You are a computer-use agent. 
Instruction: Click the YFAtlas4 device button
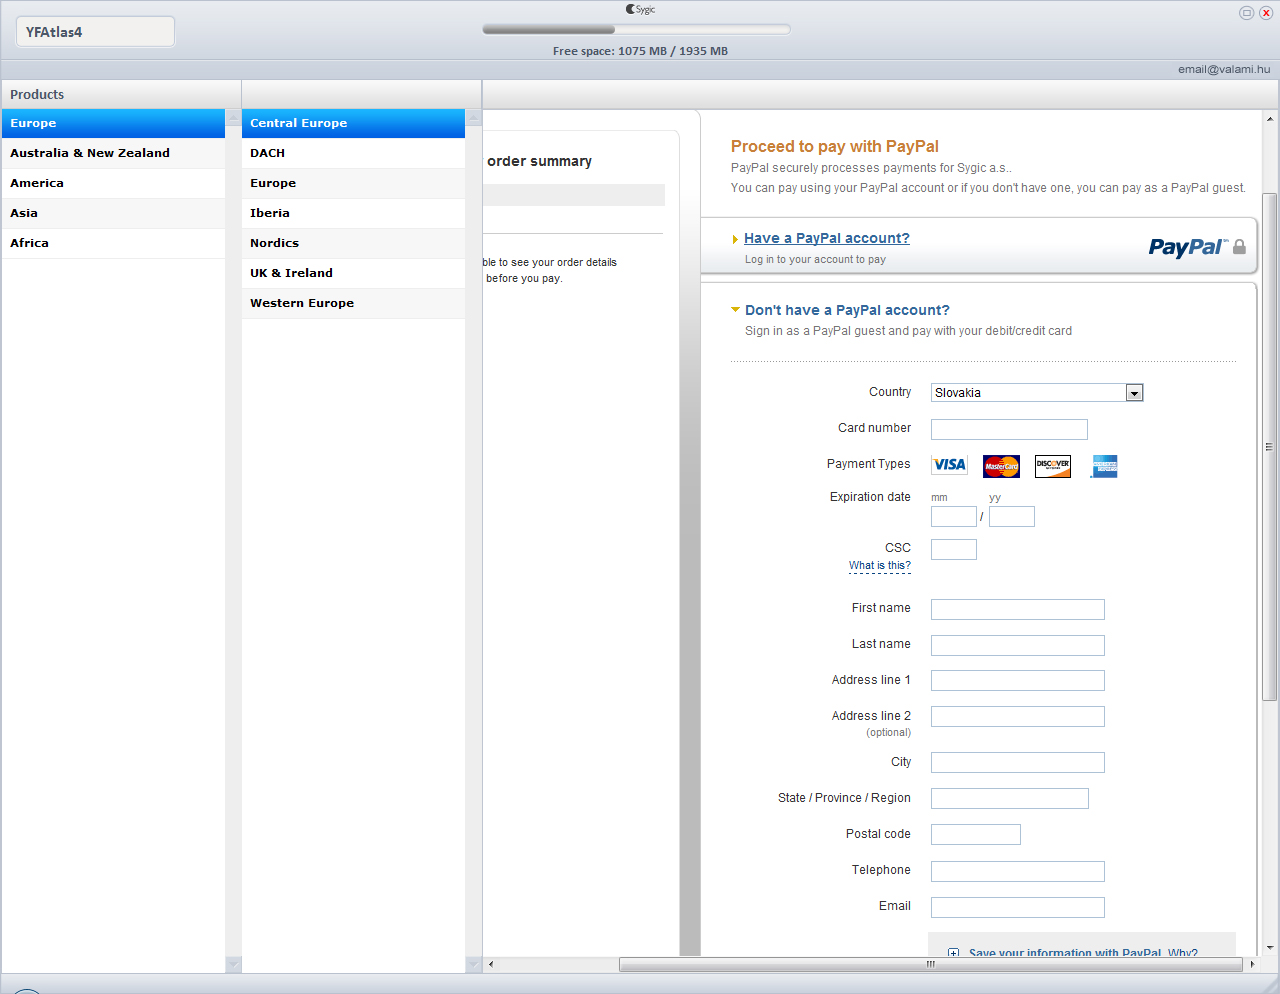pos(95,32)
